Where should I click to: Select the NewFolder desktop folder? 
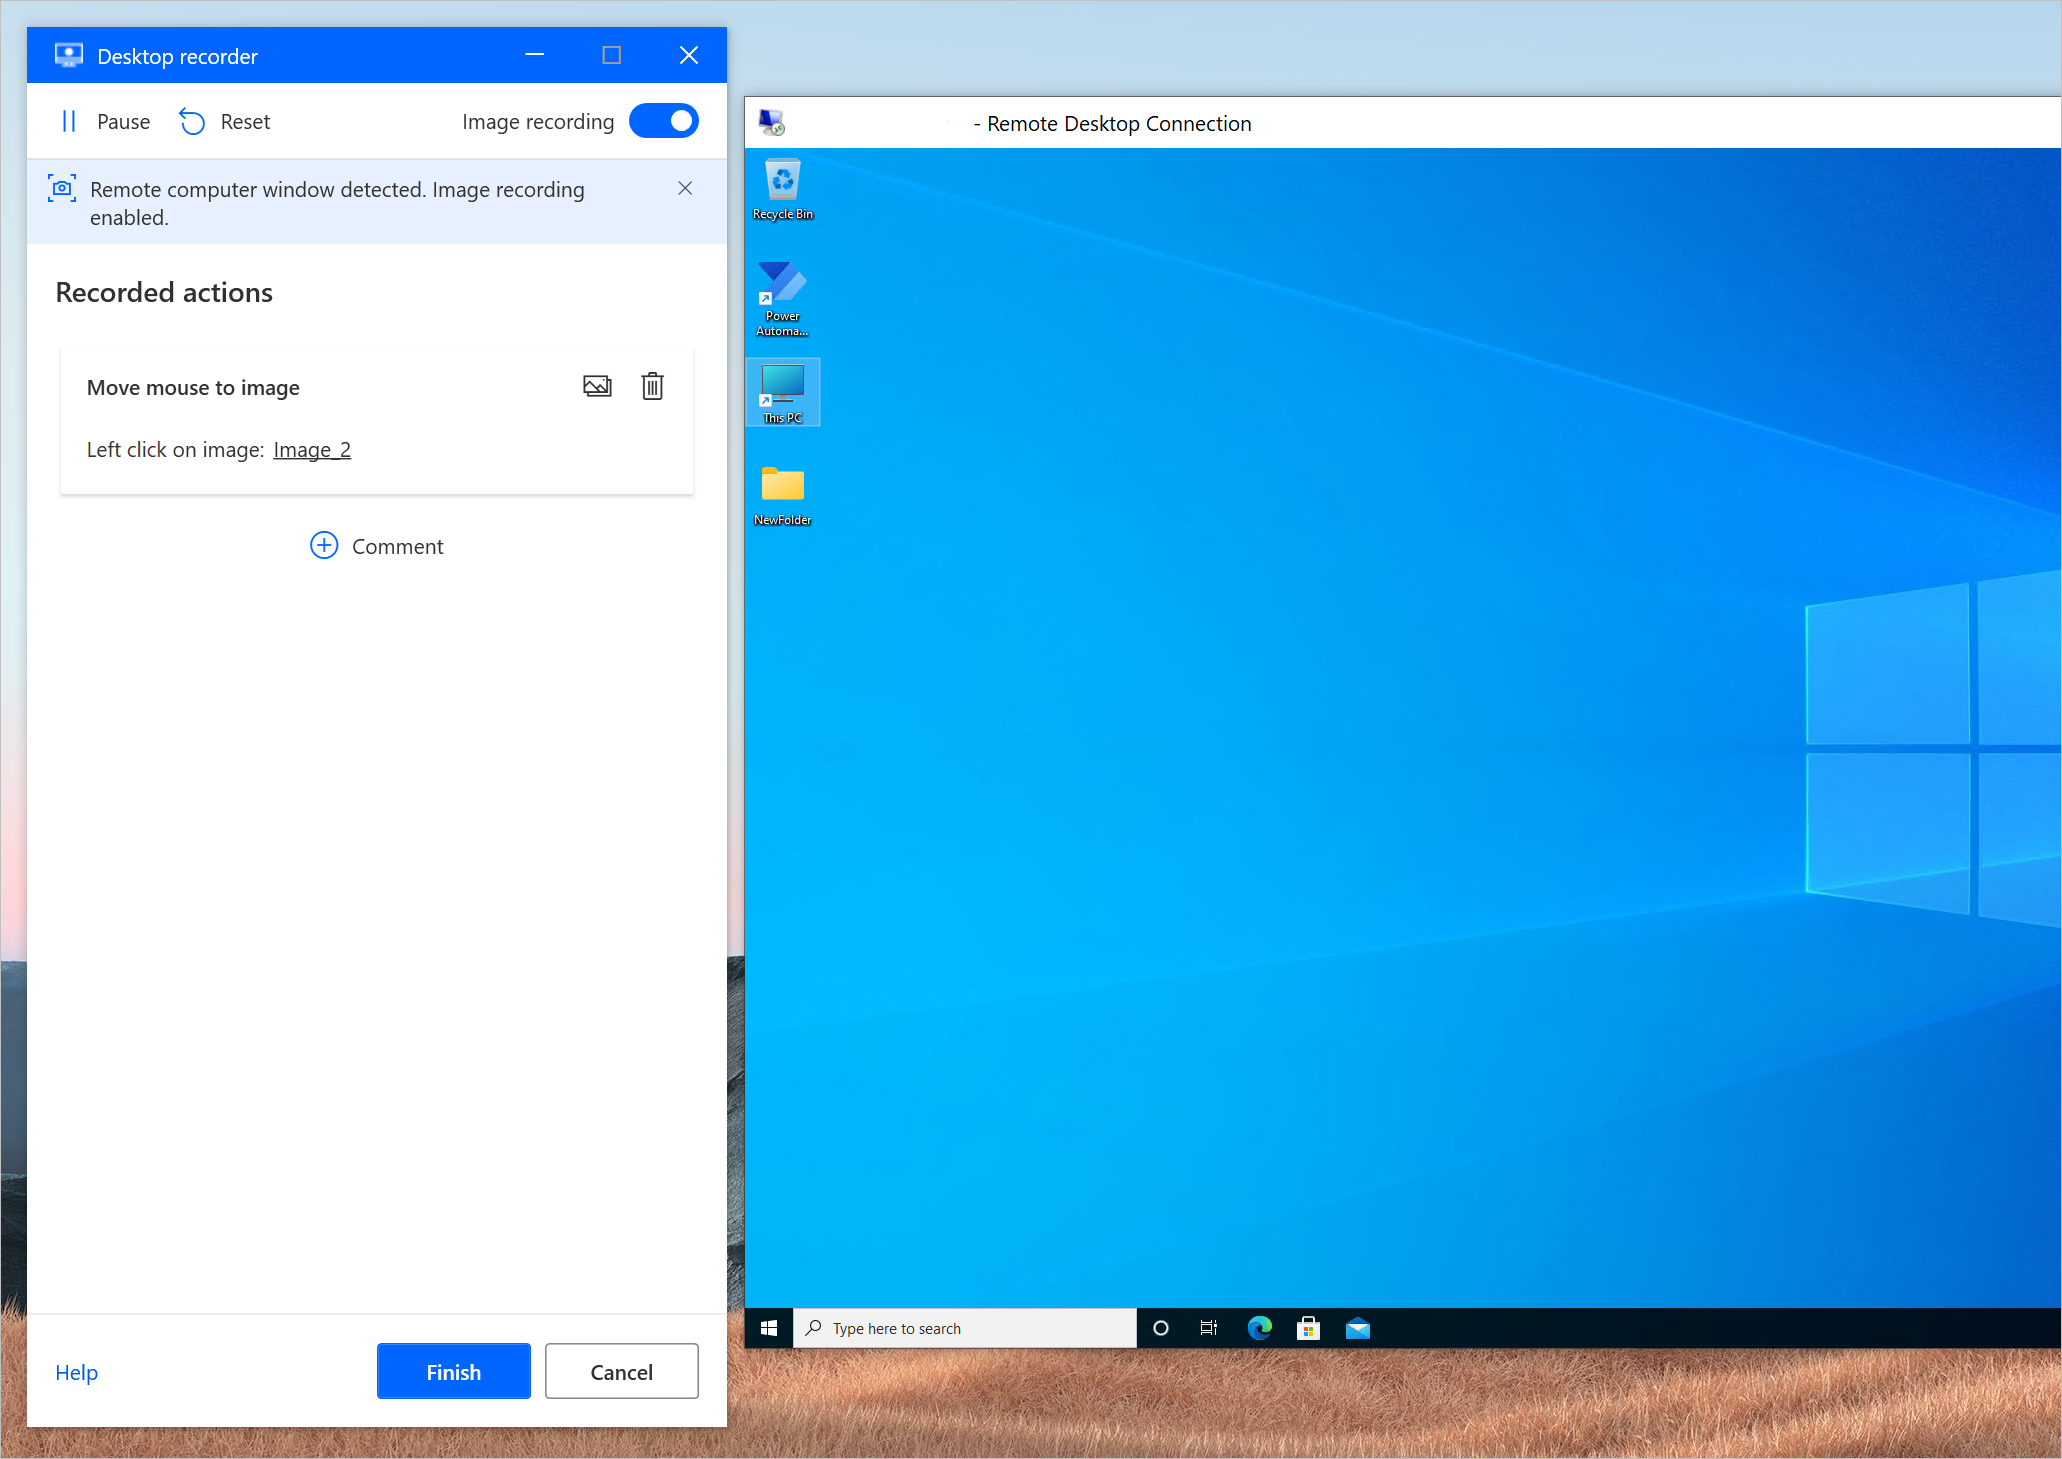pos(783,494)
